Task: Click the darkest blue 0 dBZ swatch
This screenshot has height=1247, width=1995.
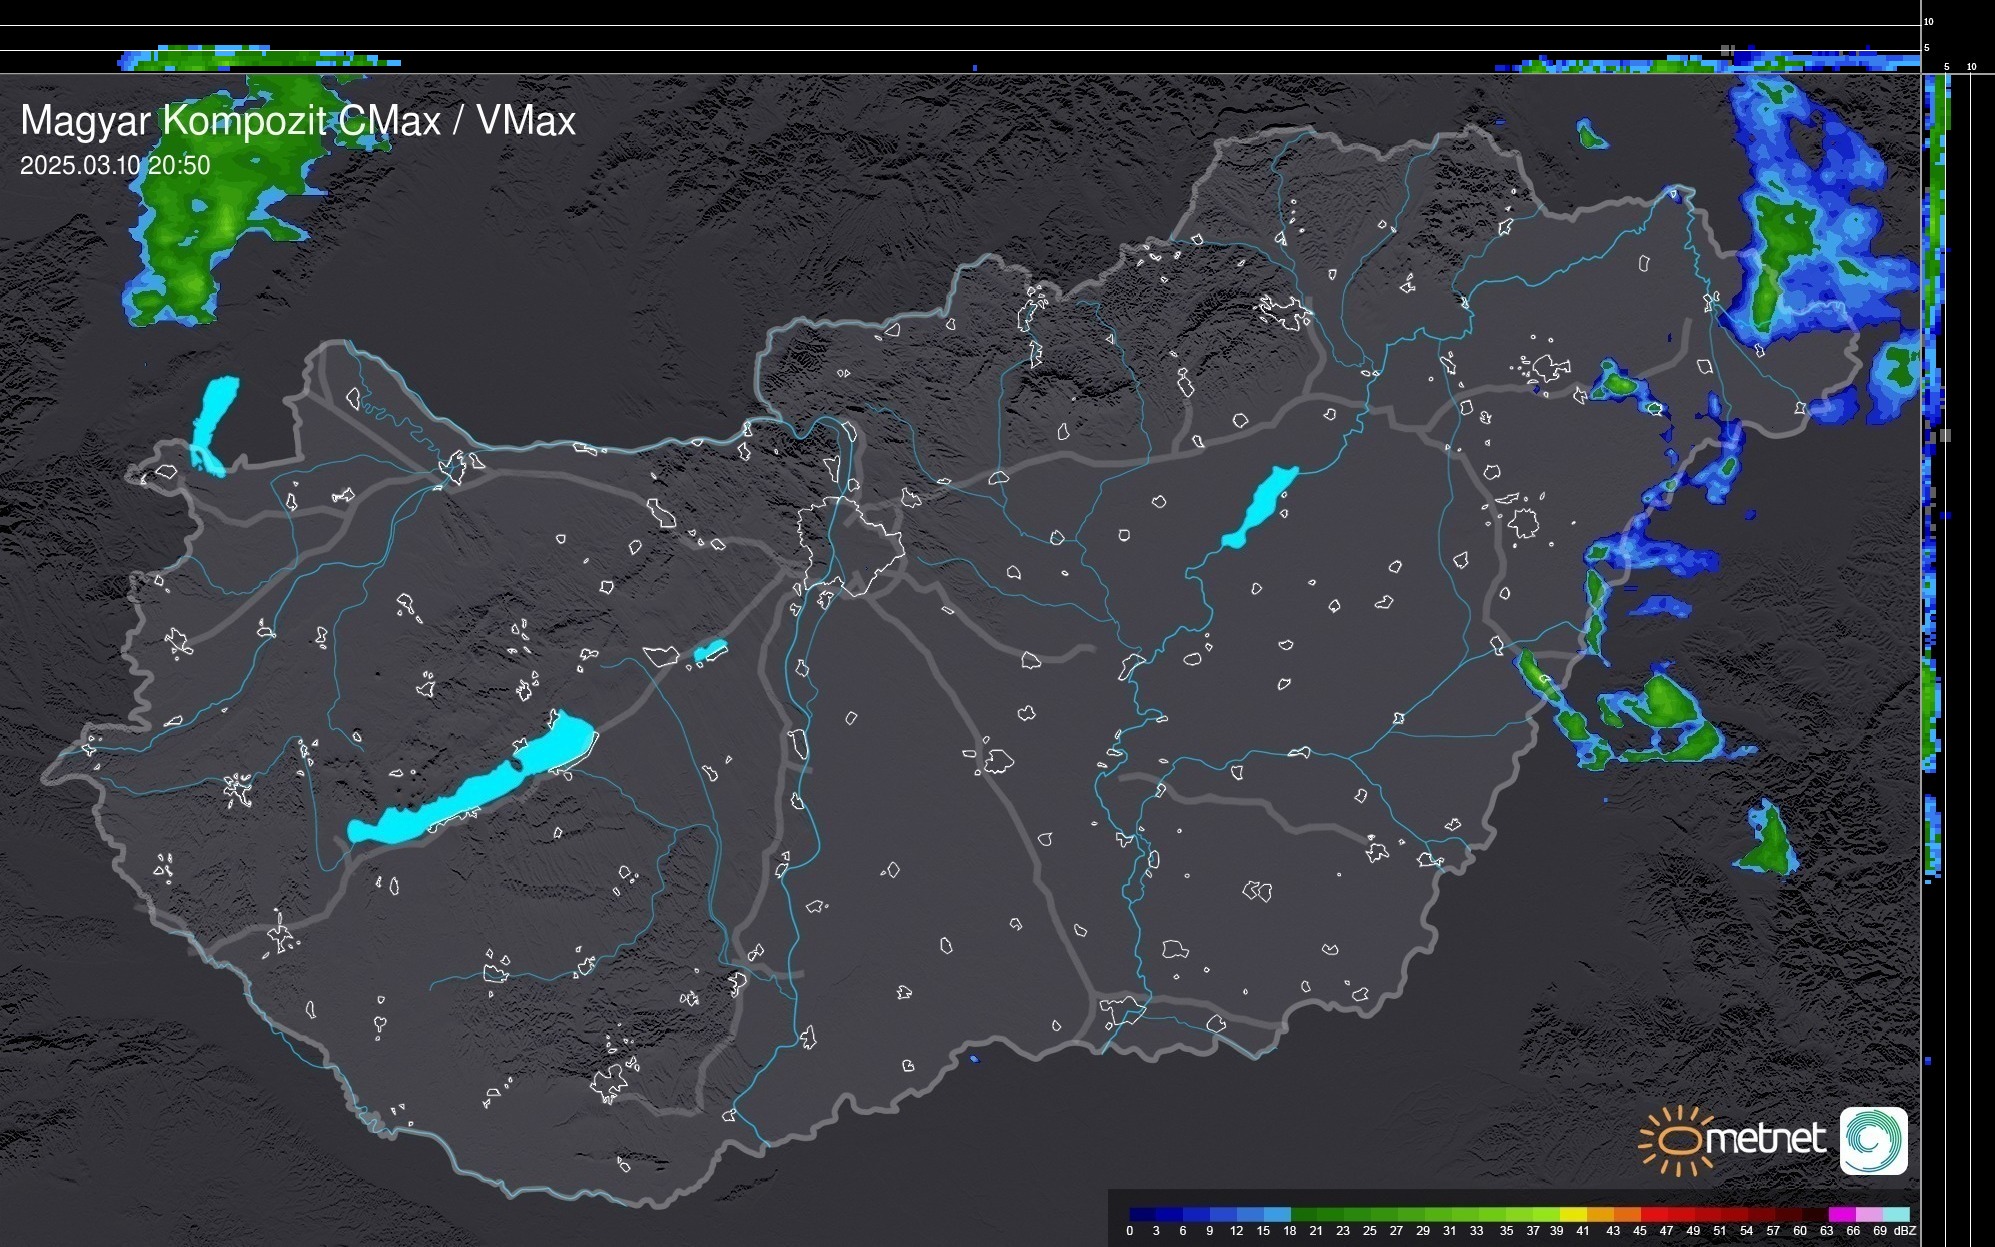Action: point(1143,1214)
